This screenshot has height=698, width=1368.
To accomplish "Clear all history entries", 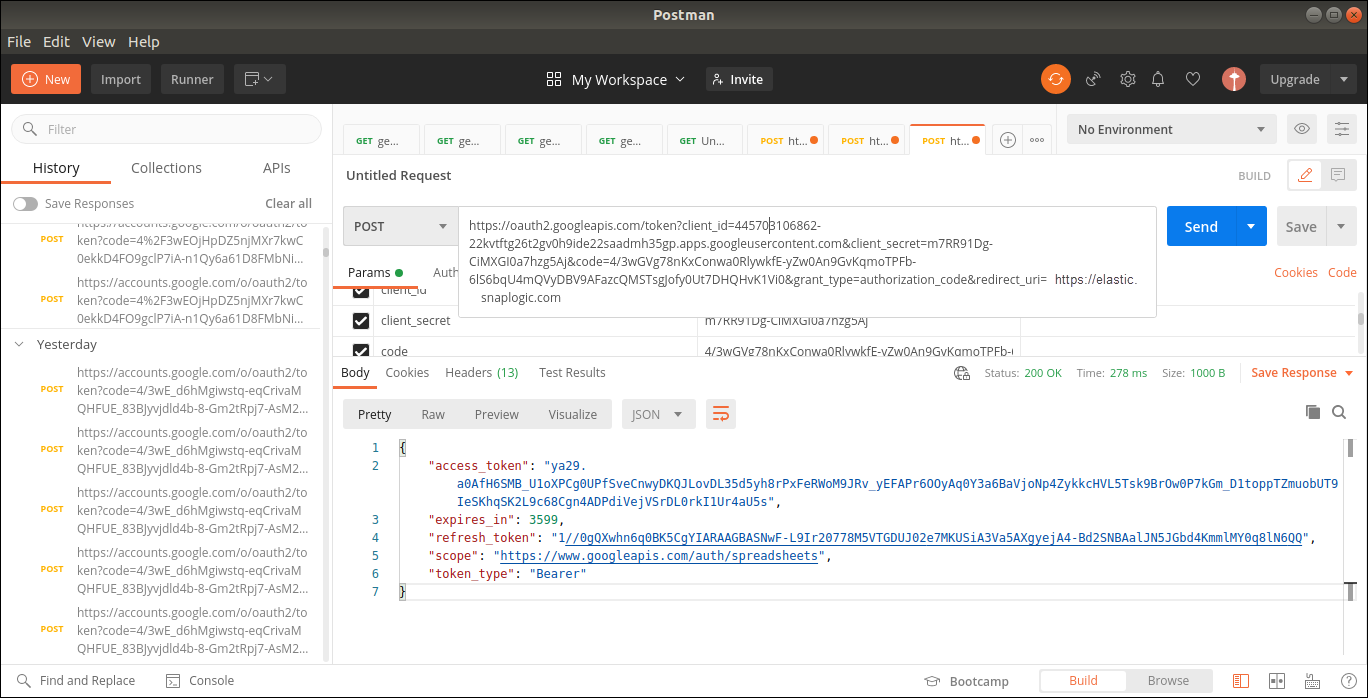I will click(288, 204).
